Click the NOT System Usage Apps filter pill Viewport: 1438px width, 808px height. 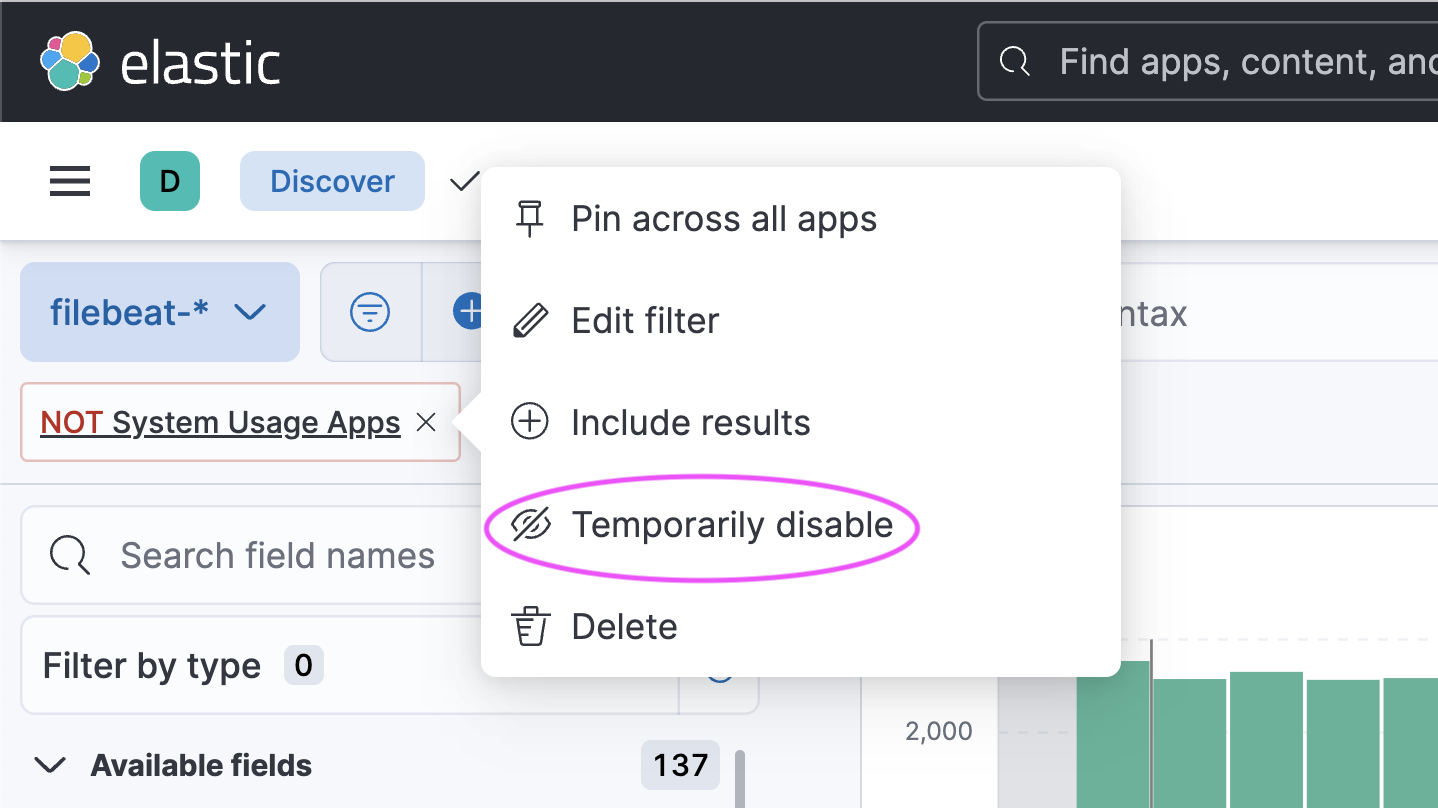click(x=220, y=423)
